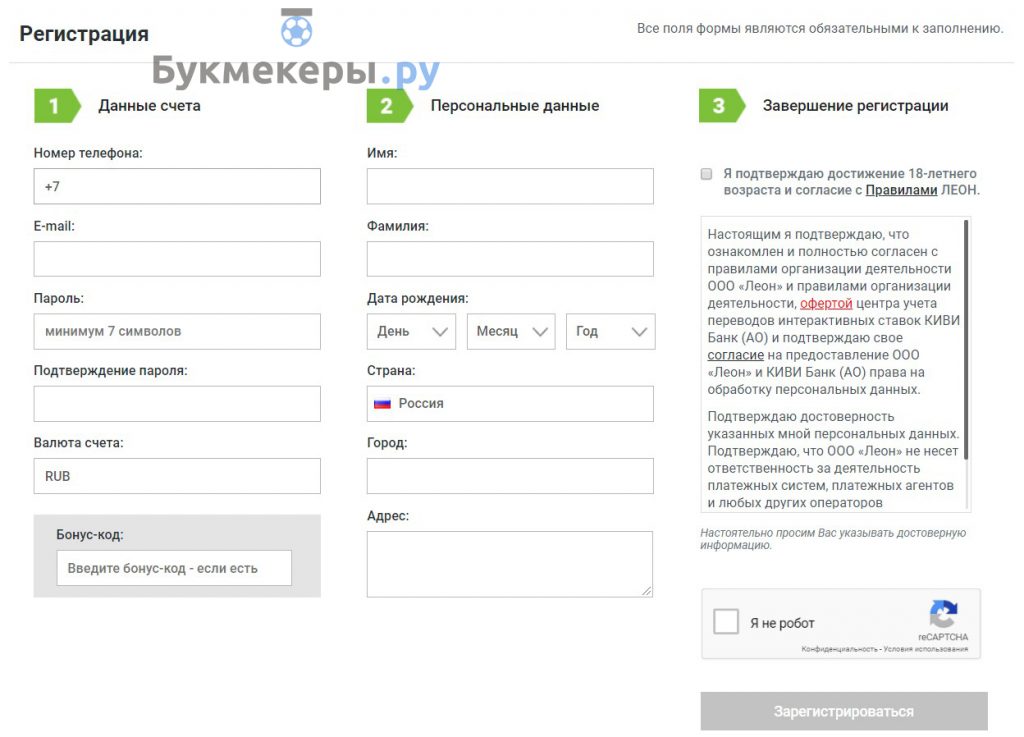The width and height of the screenshot is (1024, 737).
Task: Open the День birth day dropdown
Action: [x=411, y=332]
